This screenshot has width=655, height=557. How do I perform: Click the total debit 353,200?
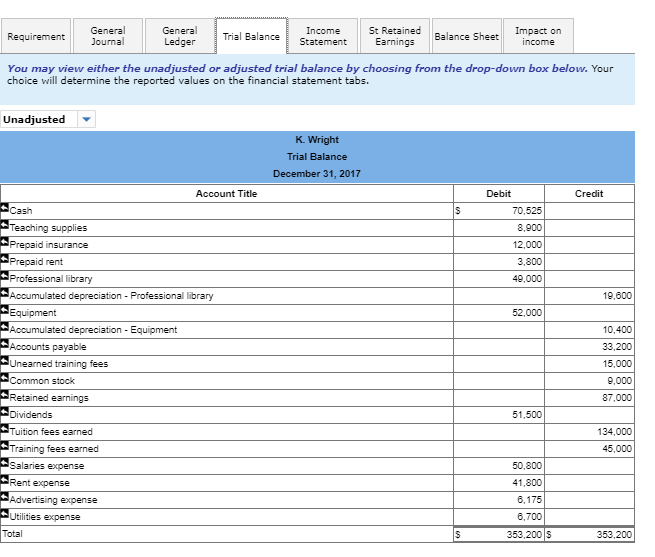pyautogui.click(x=524, y=534)
